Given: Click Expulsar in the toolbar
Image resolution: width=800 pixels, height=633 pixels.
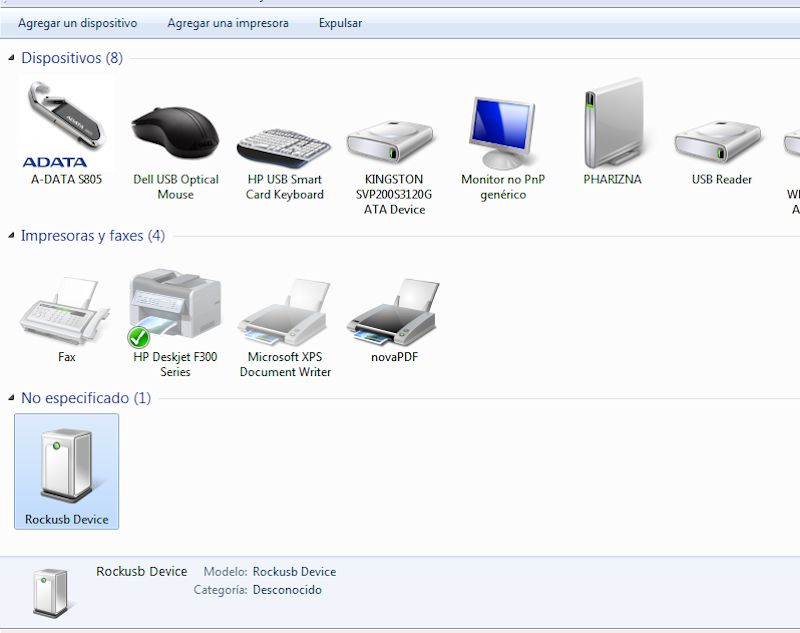Looking at the screenshot, I should point(340,23).
